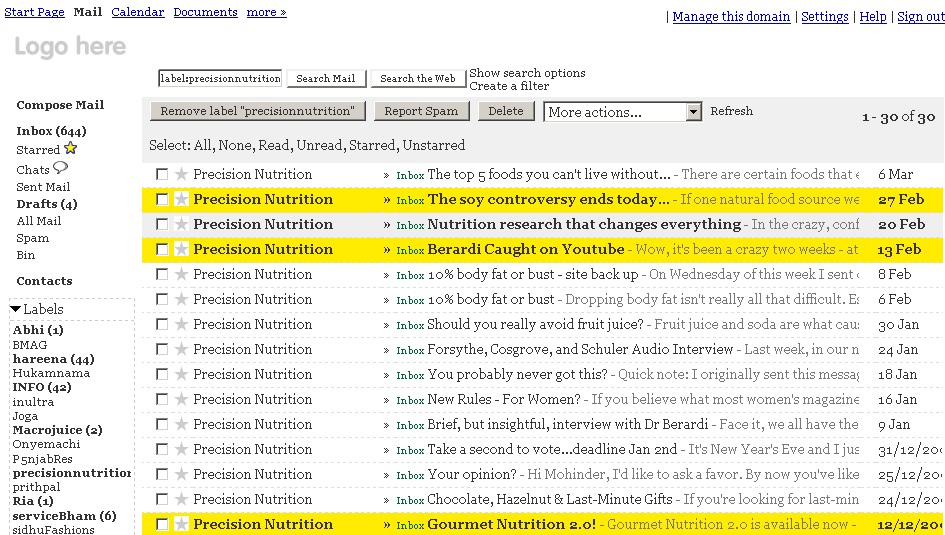
Task: Open the Contacts link
Action: 44,281
